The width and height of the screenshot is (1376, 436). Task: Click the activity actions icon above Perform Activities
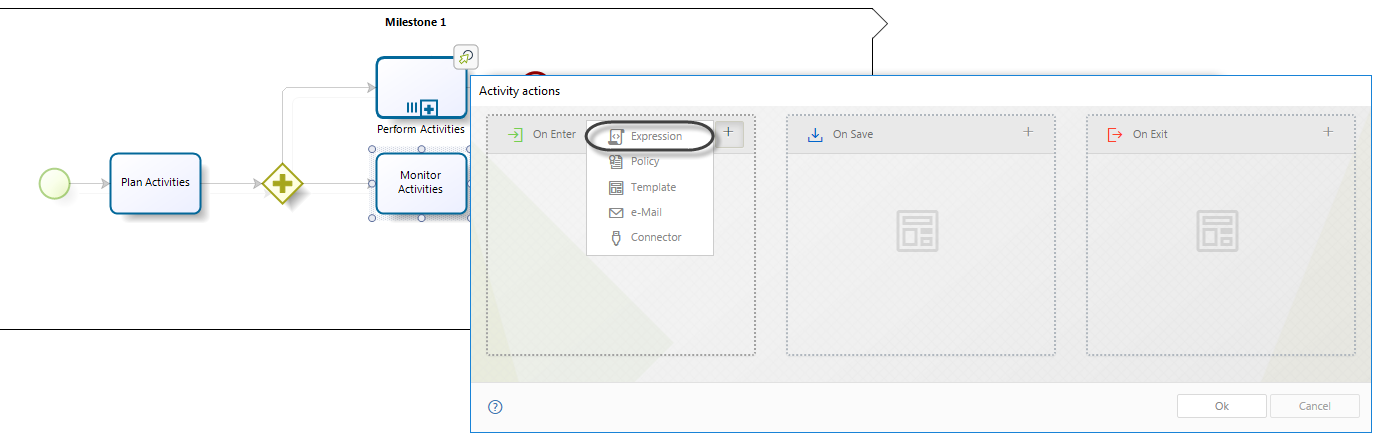(x=465, y=57)
